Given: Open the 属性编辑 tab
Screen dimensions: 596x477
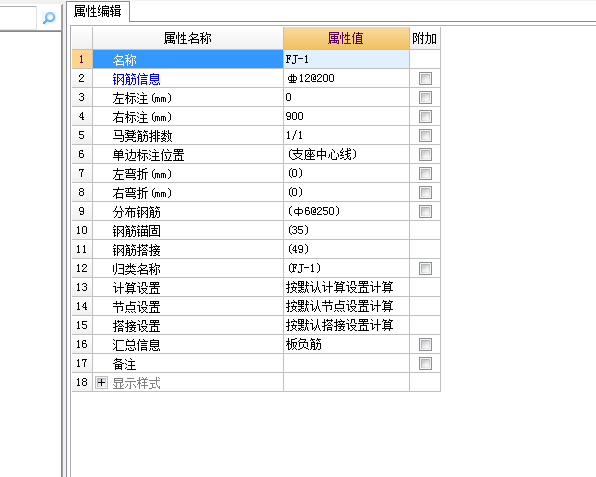Looking at the screenshot, I should (x=98, y=11).
